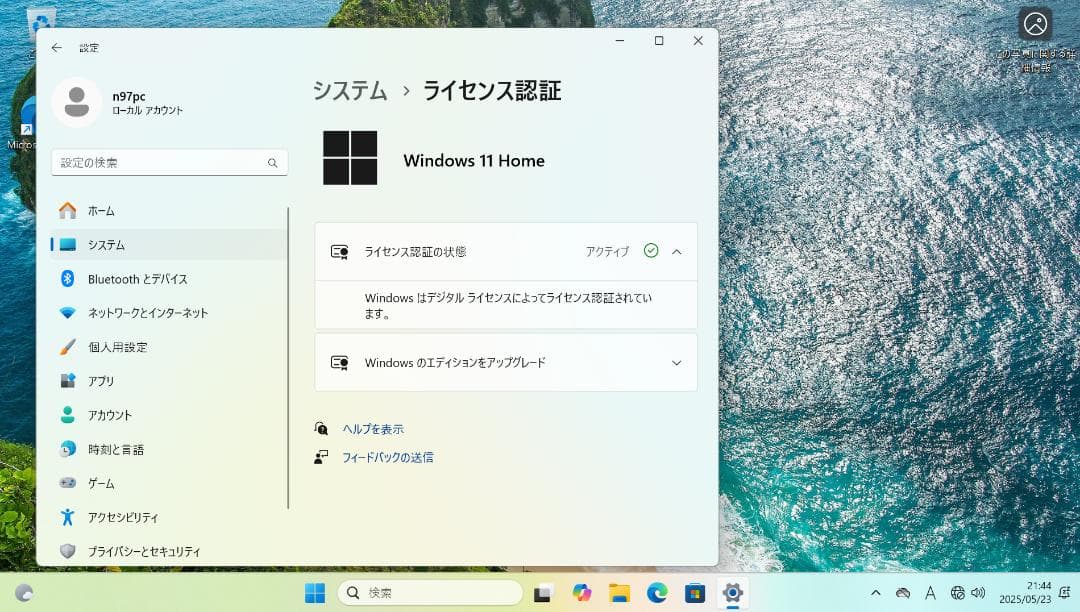
Task: Show hidden icons tray chevron
Action: click(875, 593)
